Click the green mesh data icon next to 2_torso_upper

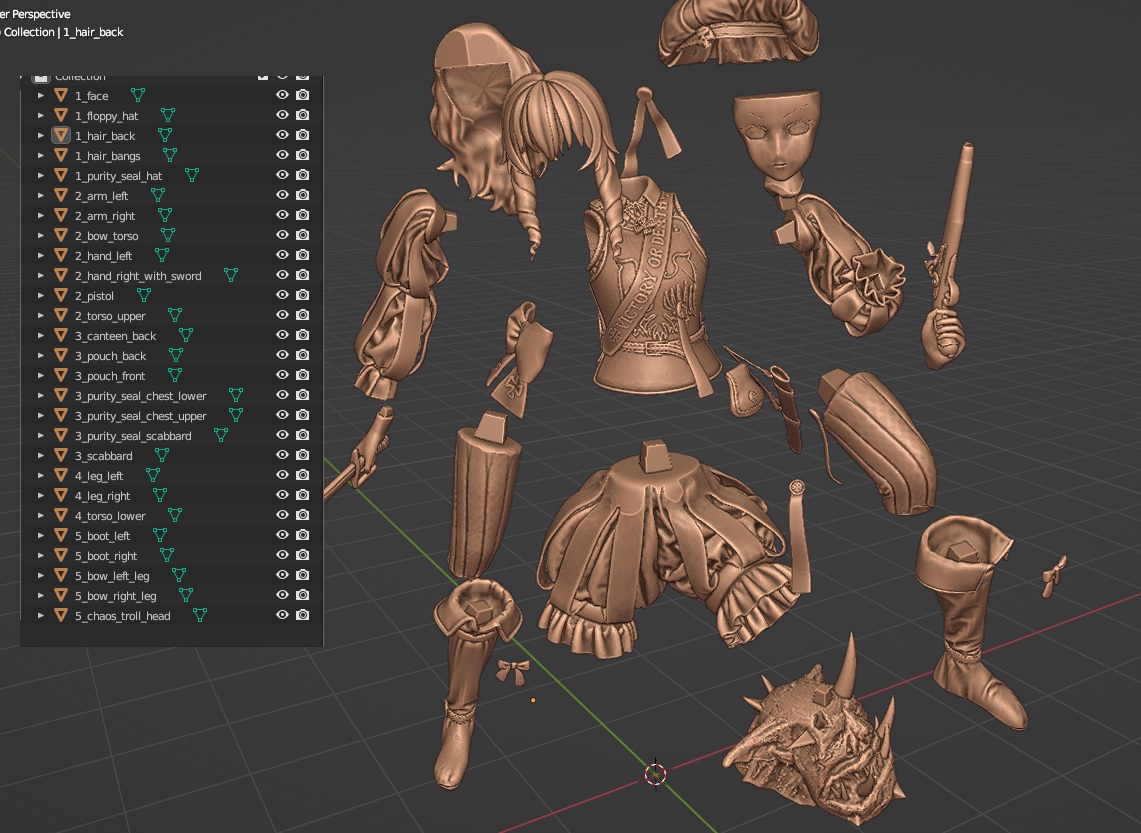click(x=175, y=315)
